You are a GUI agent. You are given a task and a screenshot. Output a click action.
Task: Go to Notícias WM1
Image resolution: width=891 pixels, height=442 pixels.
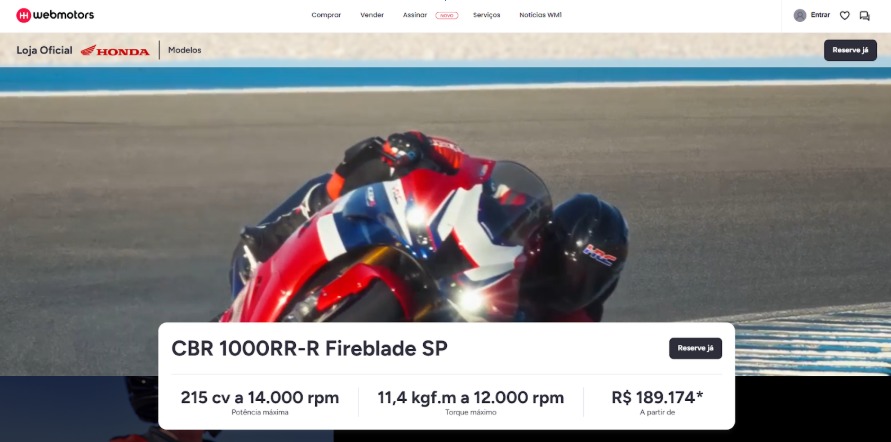pos(540,15)
